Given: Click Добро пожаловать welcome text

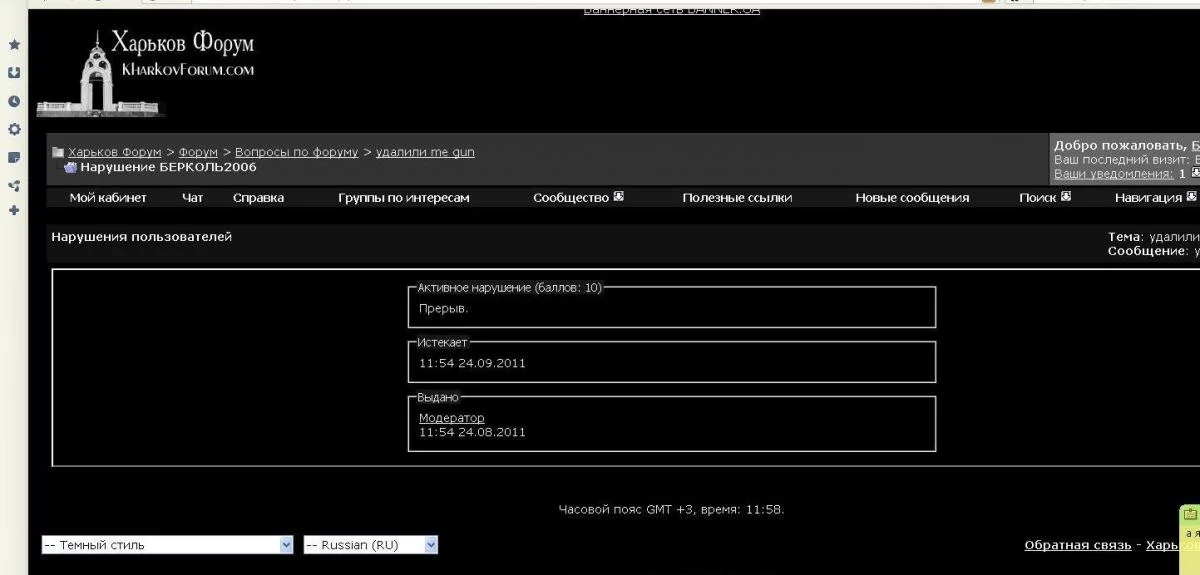Looking at the screenshot, I should pos(1121,146).
